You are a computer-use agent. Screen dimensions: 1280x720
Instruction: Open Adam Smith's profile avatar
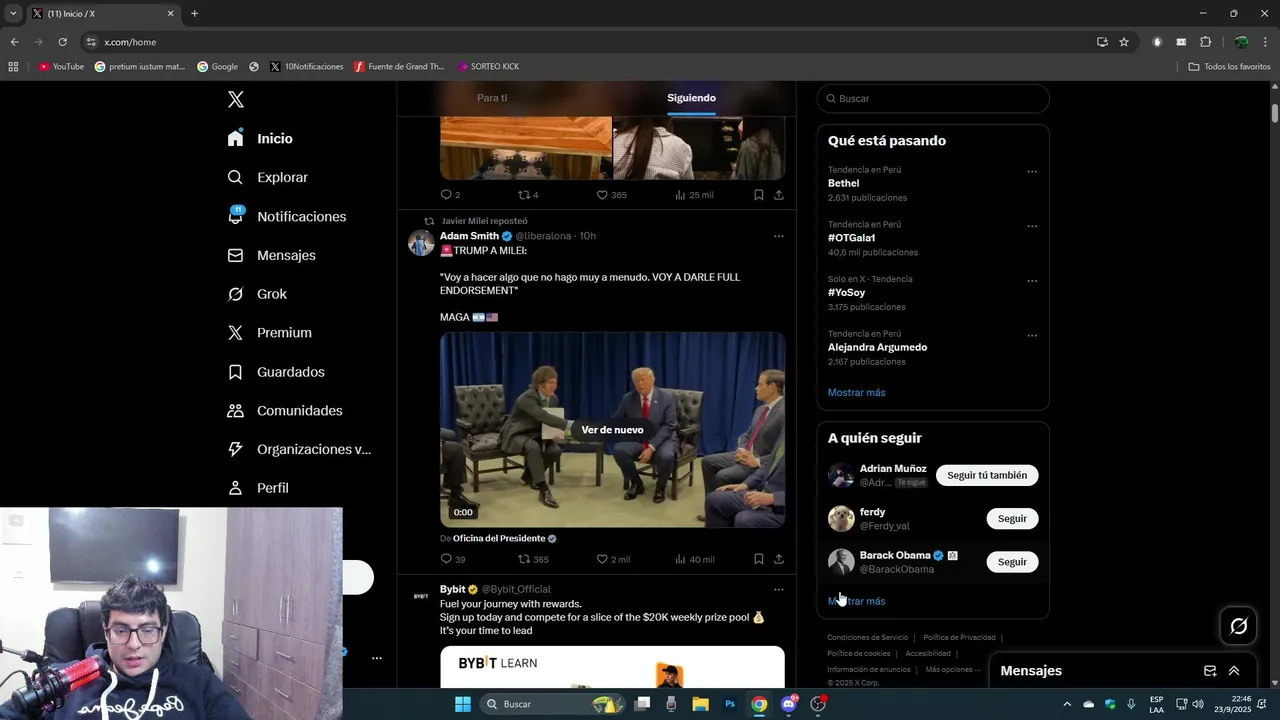(x=421, y=243)
